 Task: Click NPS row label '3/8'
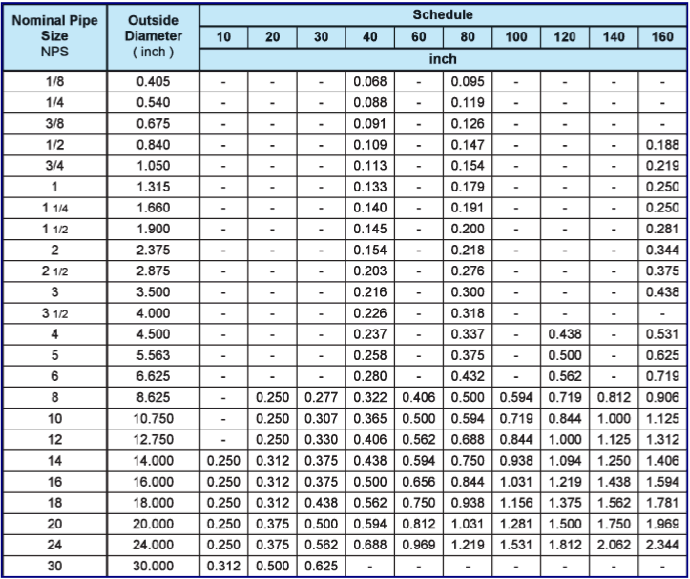point(55,124)
